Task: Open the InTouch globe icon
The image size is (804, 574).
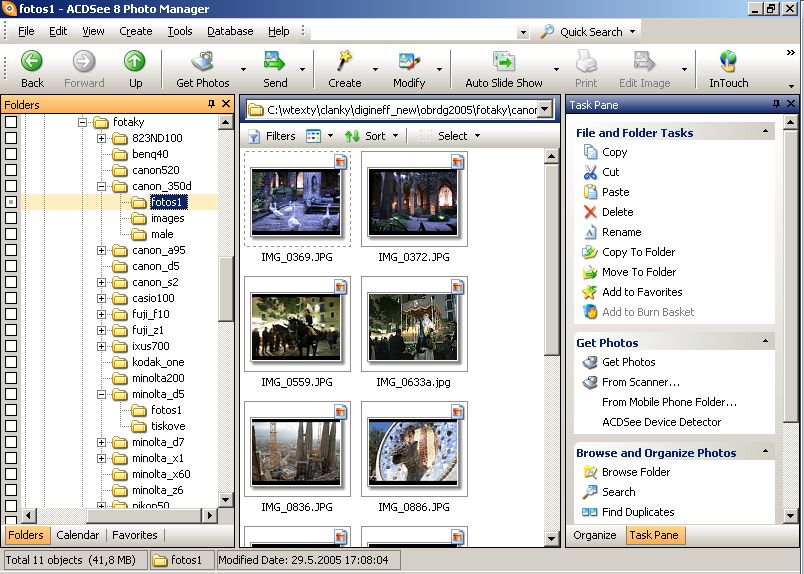Action: (728, 61)
